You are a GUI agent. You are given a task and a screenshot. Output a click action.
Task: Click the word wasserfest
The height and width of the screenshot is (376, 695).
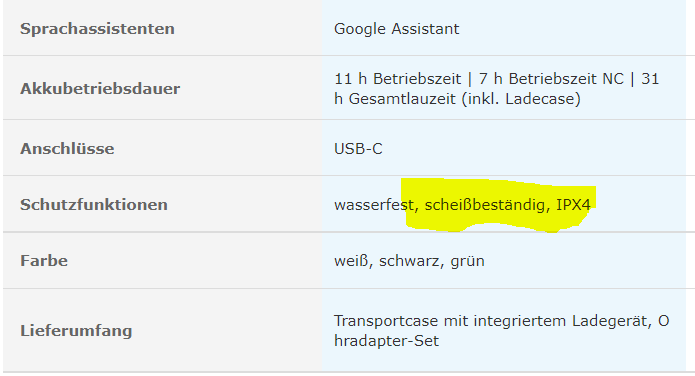point(374,205)
